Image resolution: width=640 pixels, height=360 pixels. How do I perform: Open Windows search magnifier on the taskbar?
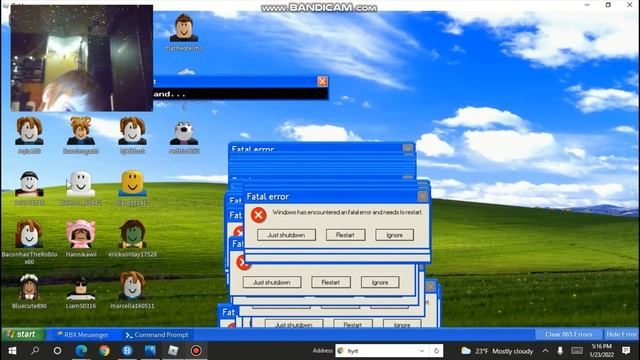[x=35, y=351]
